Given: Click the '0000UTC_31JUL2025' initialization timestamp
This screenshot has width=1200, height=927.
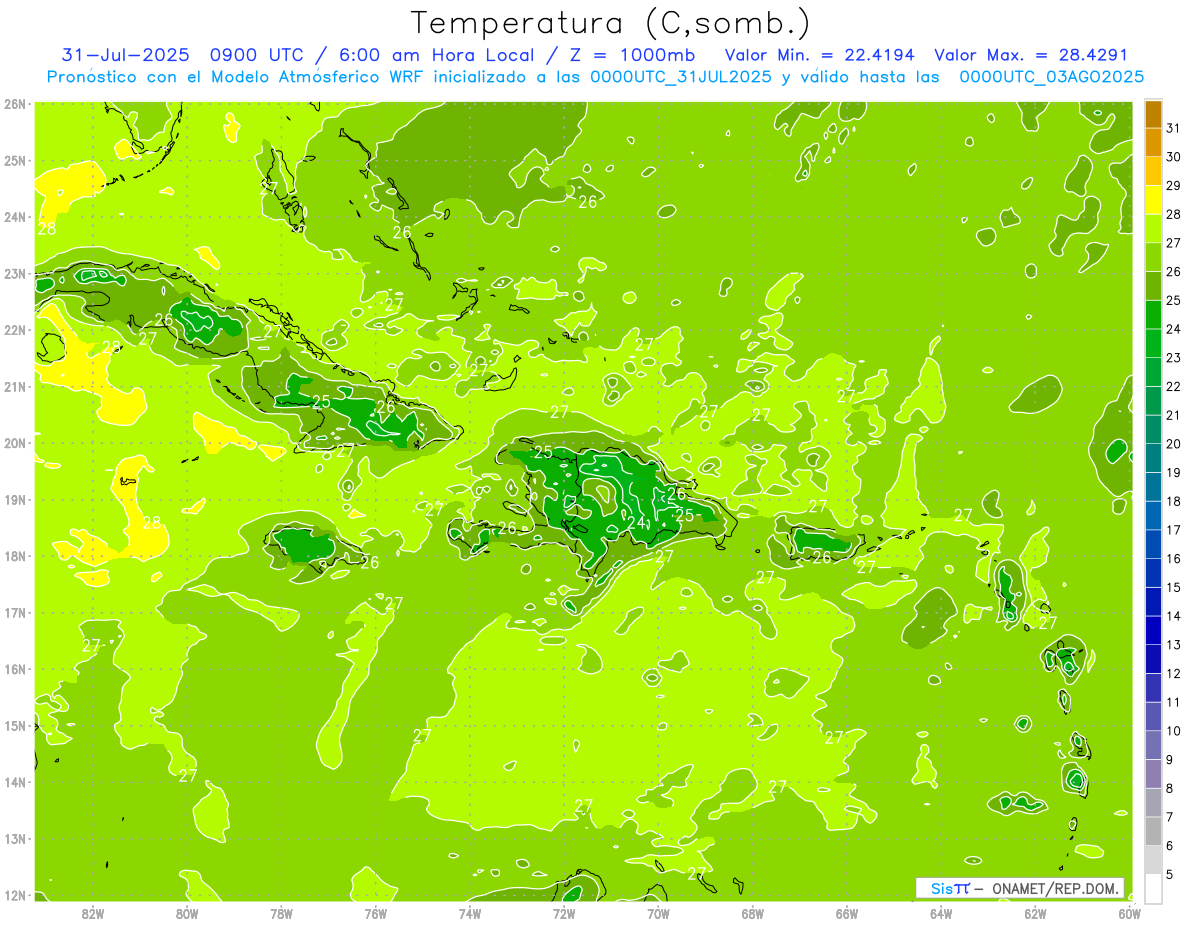Looking at the screenshot, I should pyautogui.click(x=681, y=77).
